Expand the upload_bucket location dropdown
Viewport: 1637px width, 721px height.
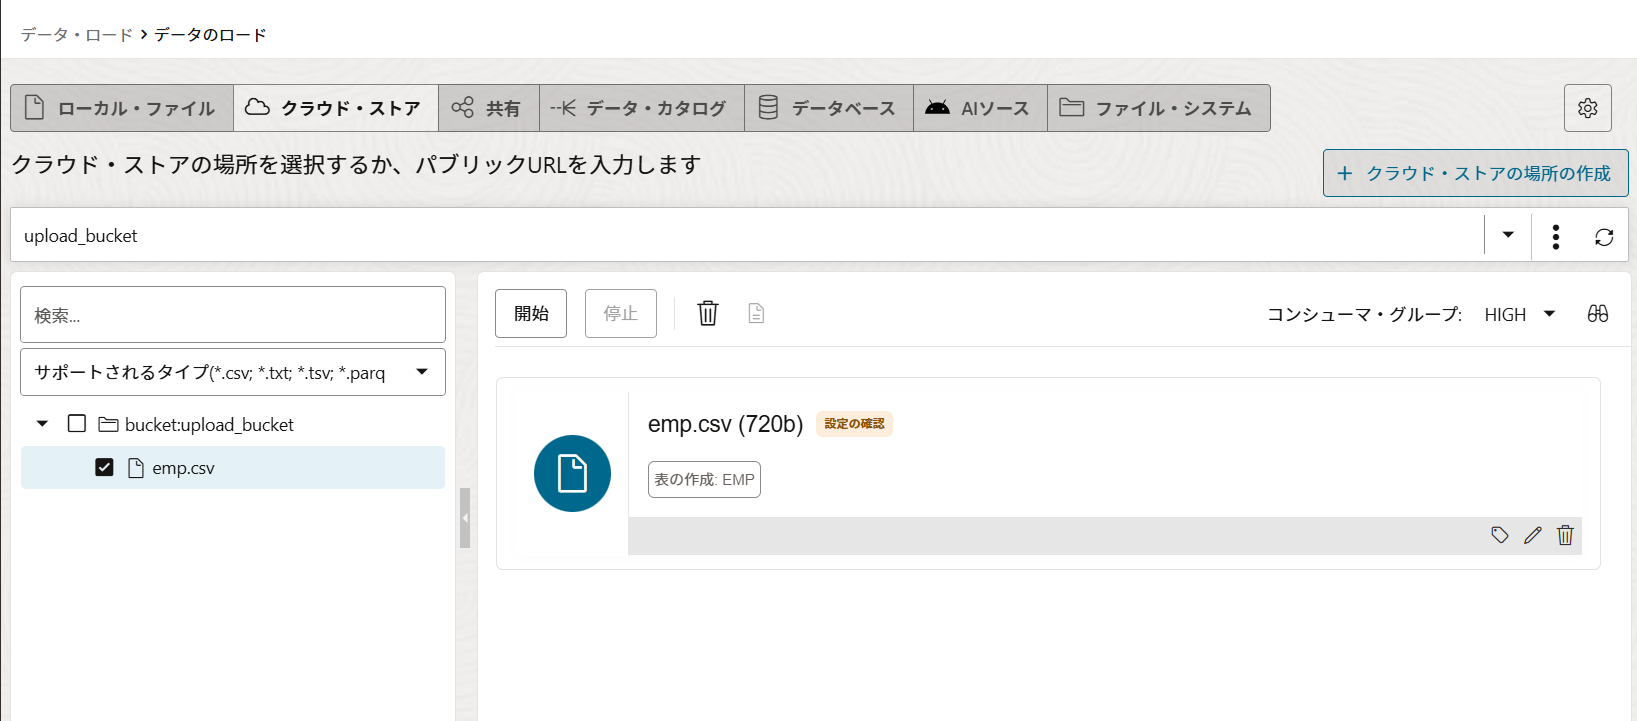(1508, 235)
